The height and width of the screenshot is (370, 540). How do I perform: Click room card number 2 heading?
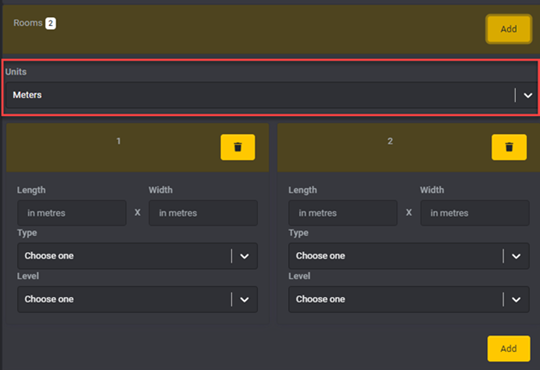click(x=390, y=141)
